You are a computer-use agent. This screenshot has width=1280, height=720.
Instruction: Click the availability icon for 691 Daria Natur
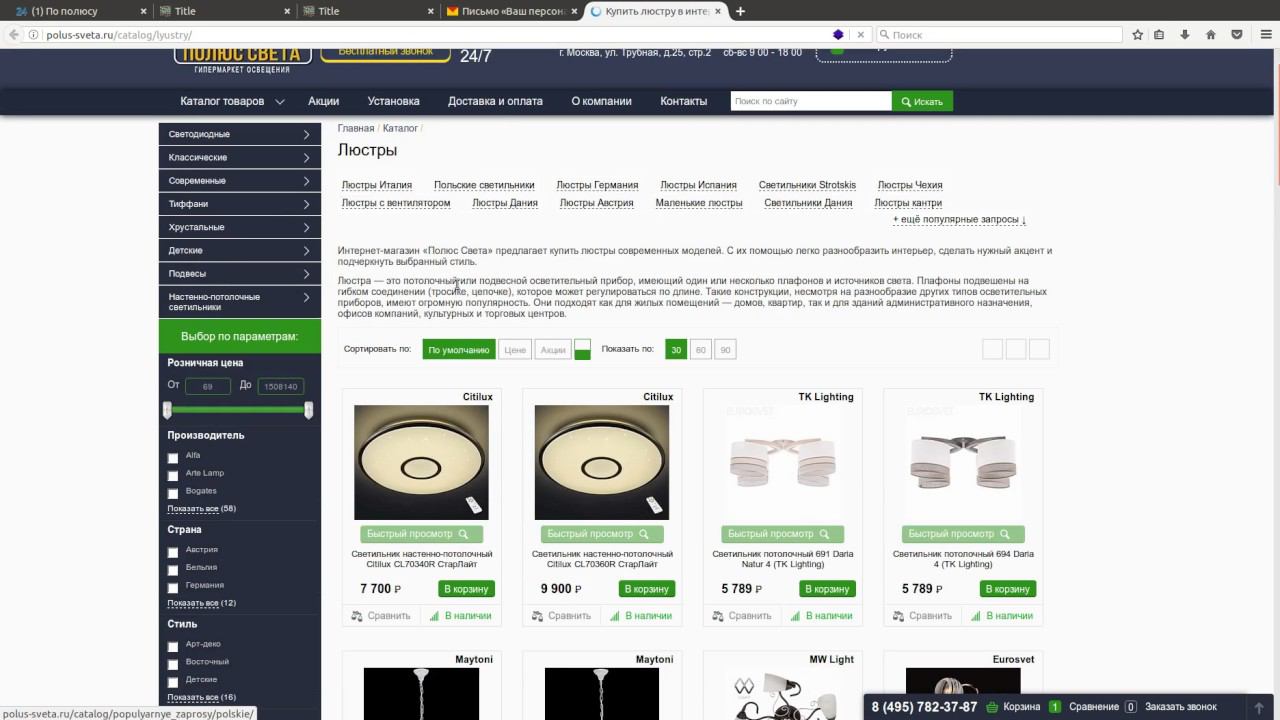pyautogui.click(x=796, y=616)
